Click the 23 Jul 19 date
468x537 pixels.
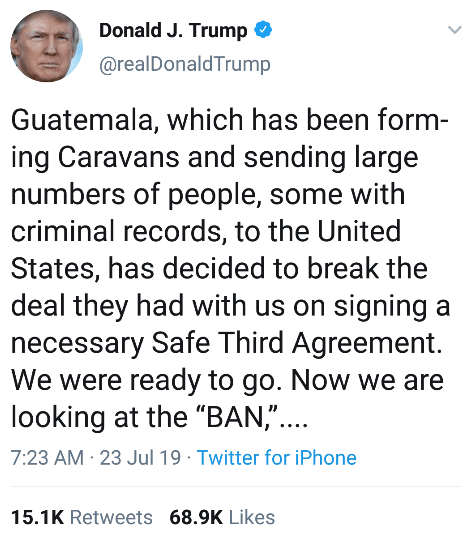(140, 458)
